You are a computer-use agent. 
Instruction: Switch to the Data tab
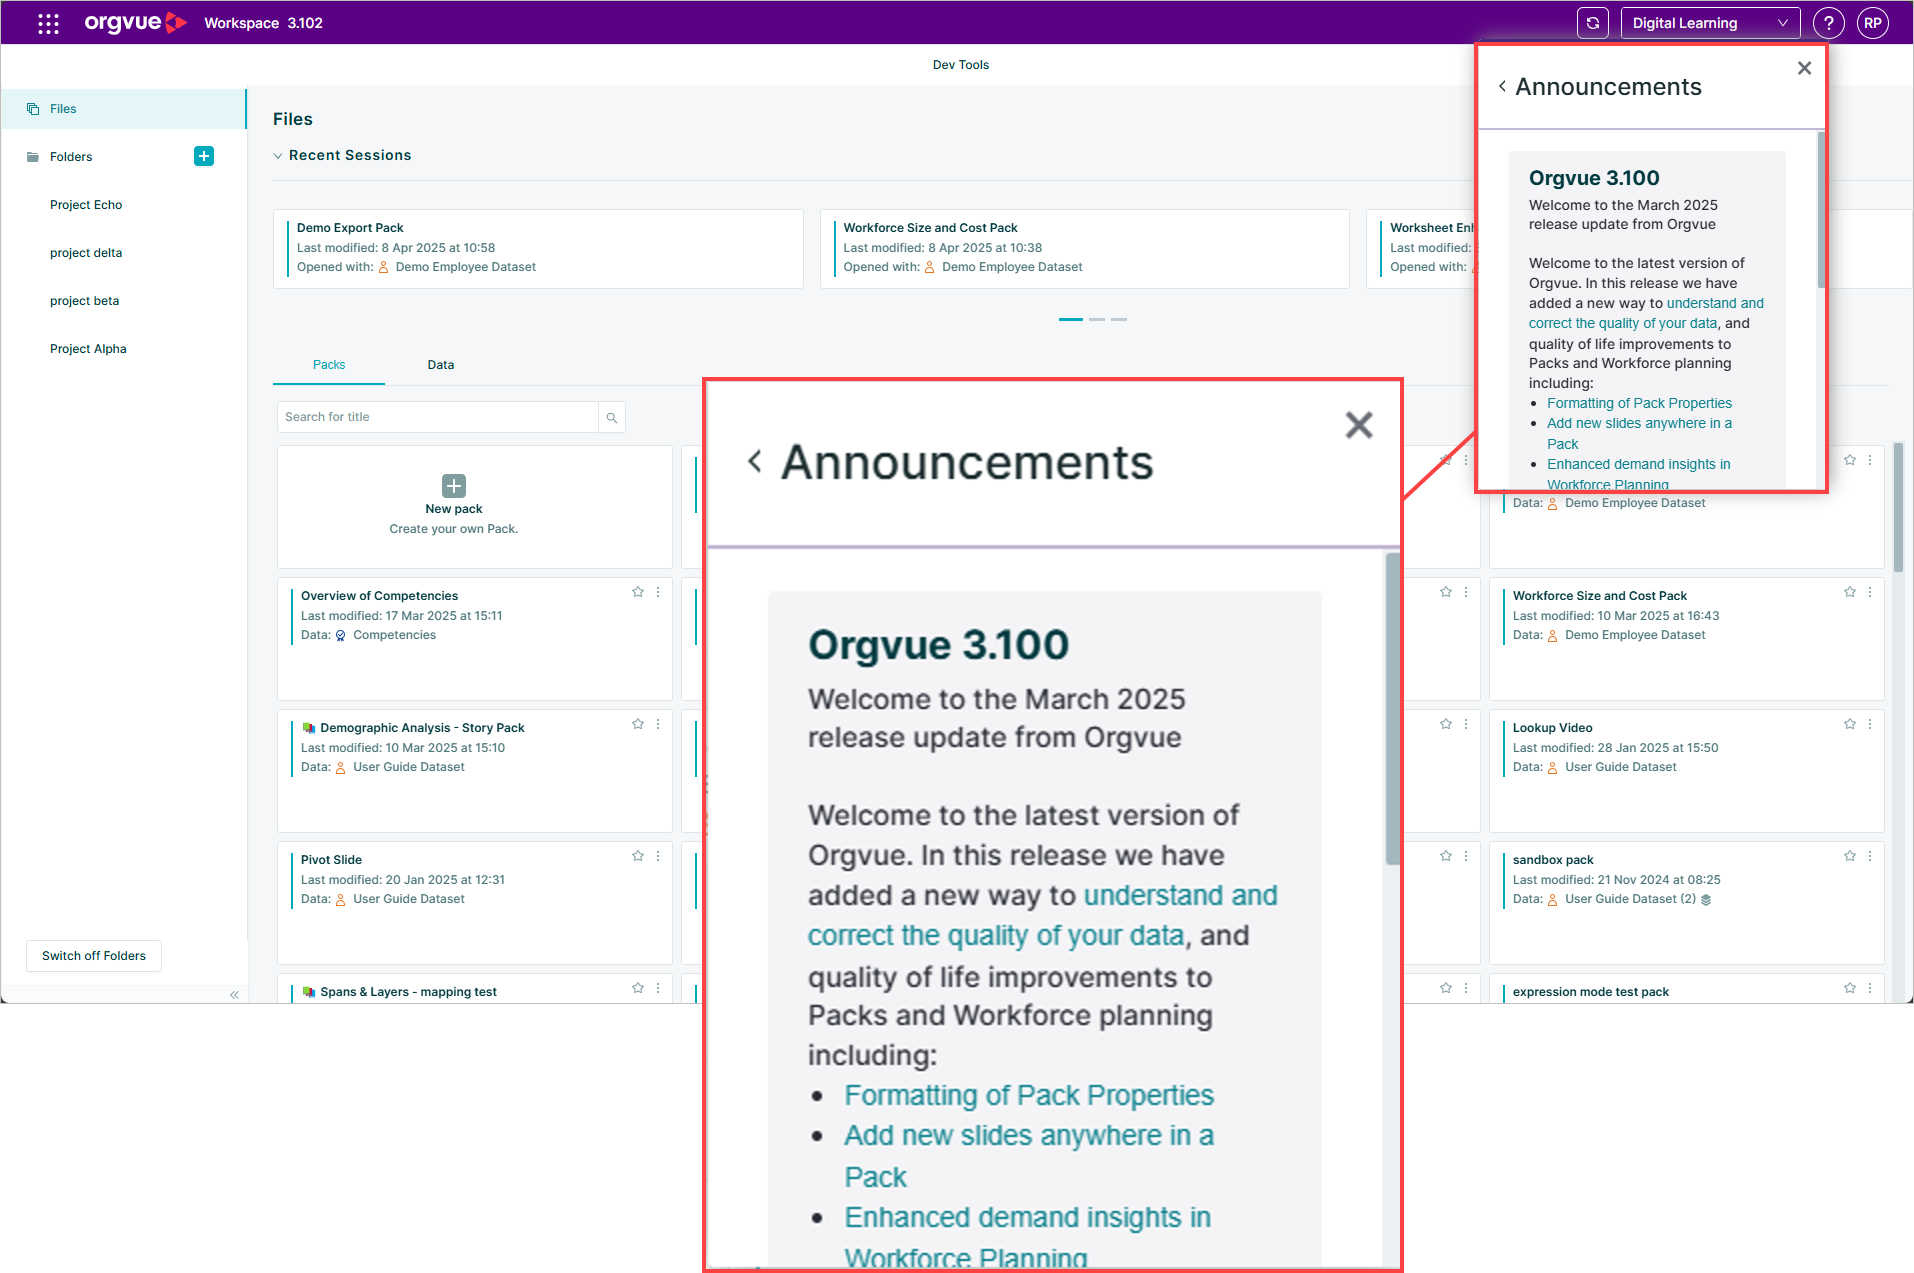coord(441,365)
